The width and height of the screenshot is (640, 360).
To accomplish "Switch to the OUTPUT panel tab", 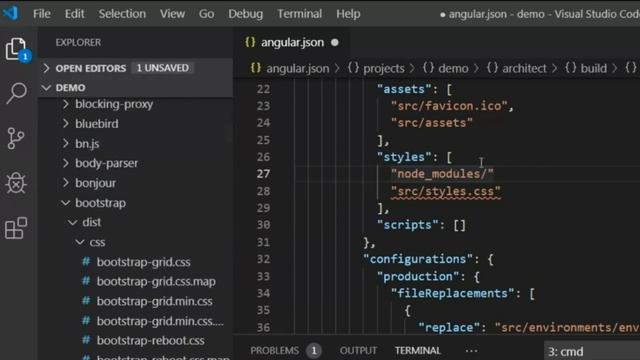I will [358, 350].
